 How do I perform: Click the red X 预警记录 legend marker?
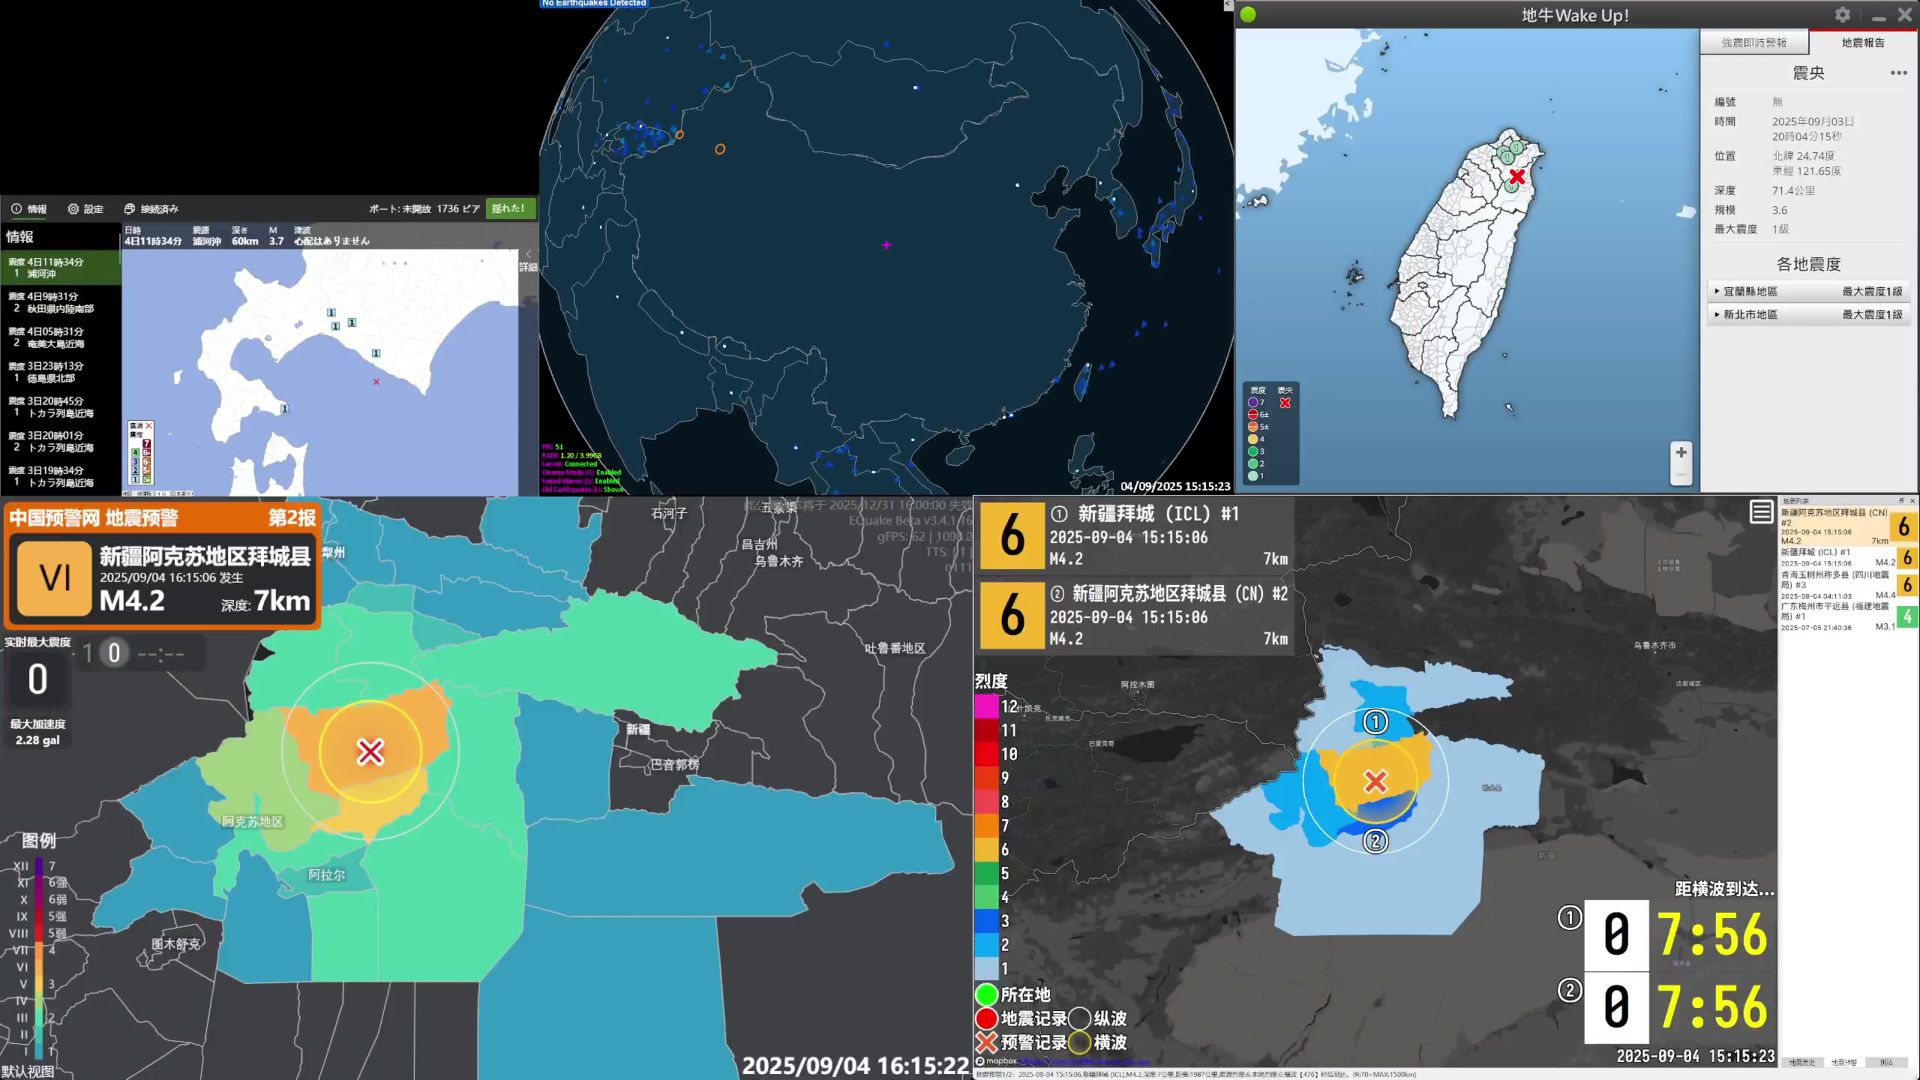(x=986, y=1042)
